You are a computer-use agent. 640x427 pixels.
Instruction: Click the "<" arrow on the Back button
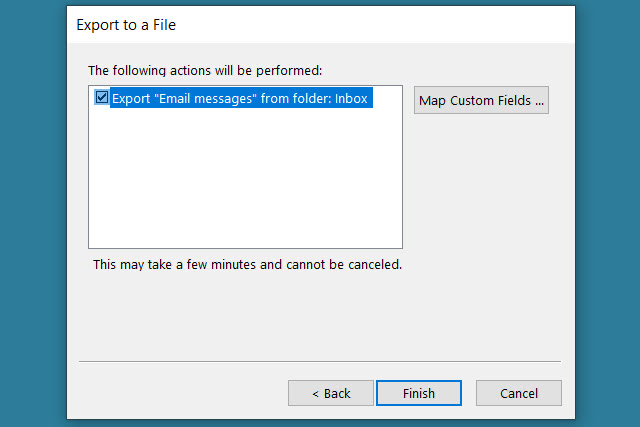coord(316,393)
